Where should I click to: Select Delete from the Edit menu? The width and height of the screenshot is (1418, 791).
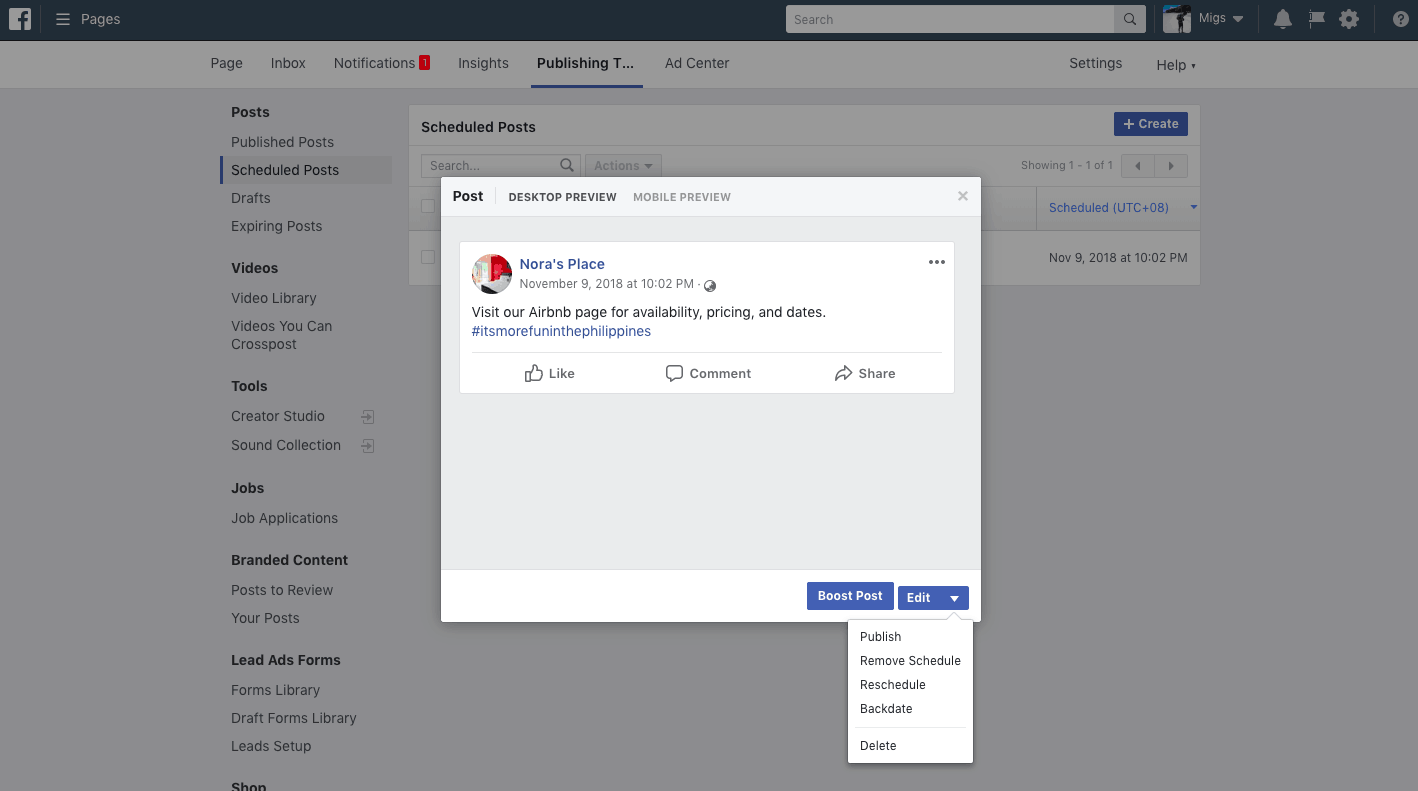[x=878, y=745]
